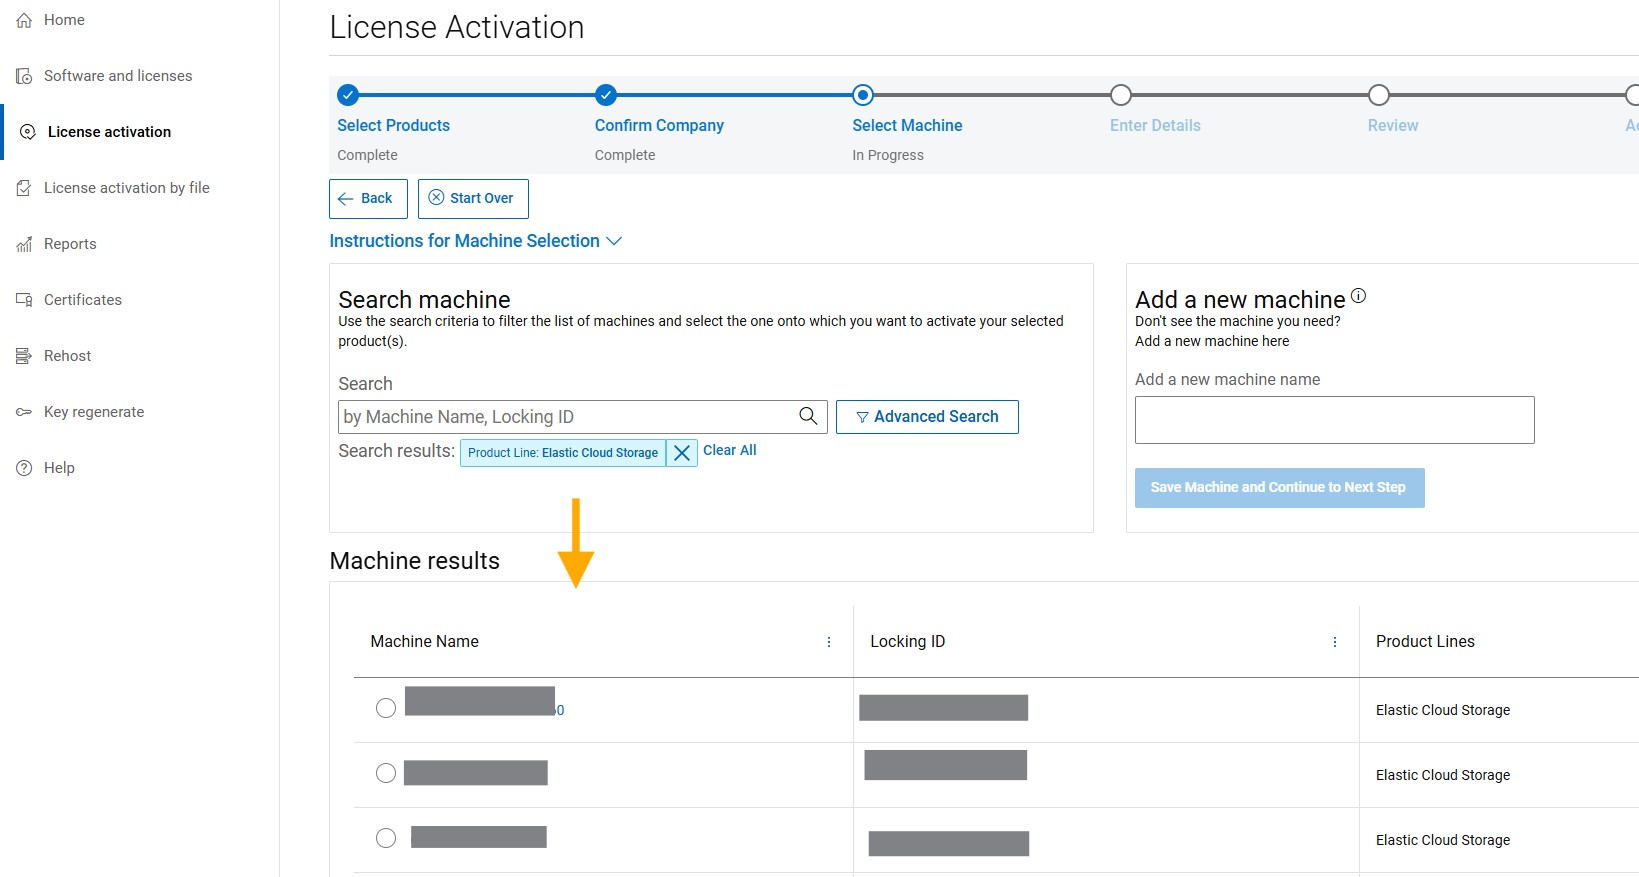The width and height of the screenshot is (1639, 877).
Task: Open the Advanced Search filter
Action: pos(927,417)
